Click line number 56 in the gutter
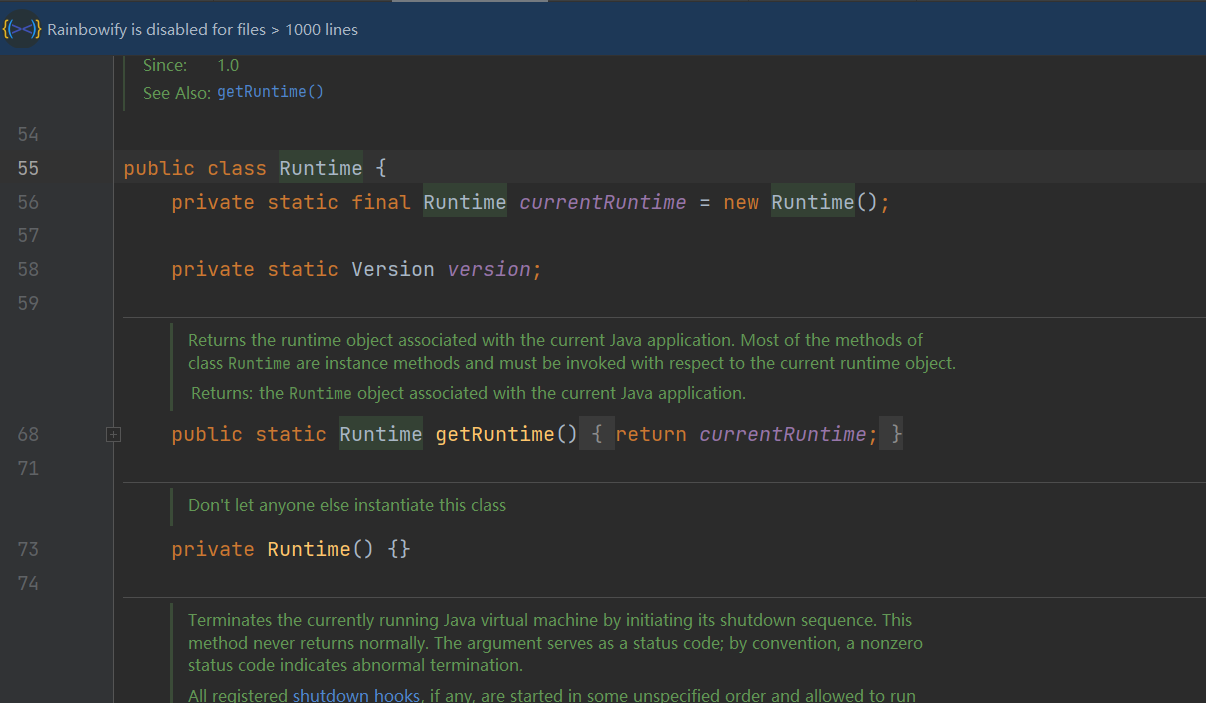Image resolution: width=1206 pixels, height=703 pixels. [x=28, y=202]
